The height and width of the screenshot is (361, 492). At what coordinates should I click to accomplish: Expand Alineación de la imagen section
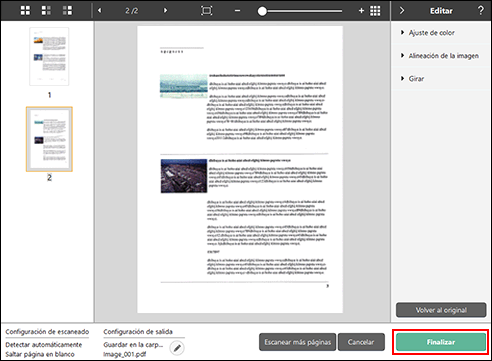coord(441,56)
